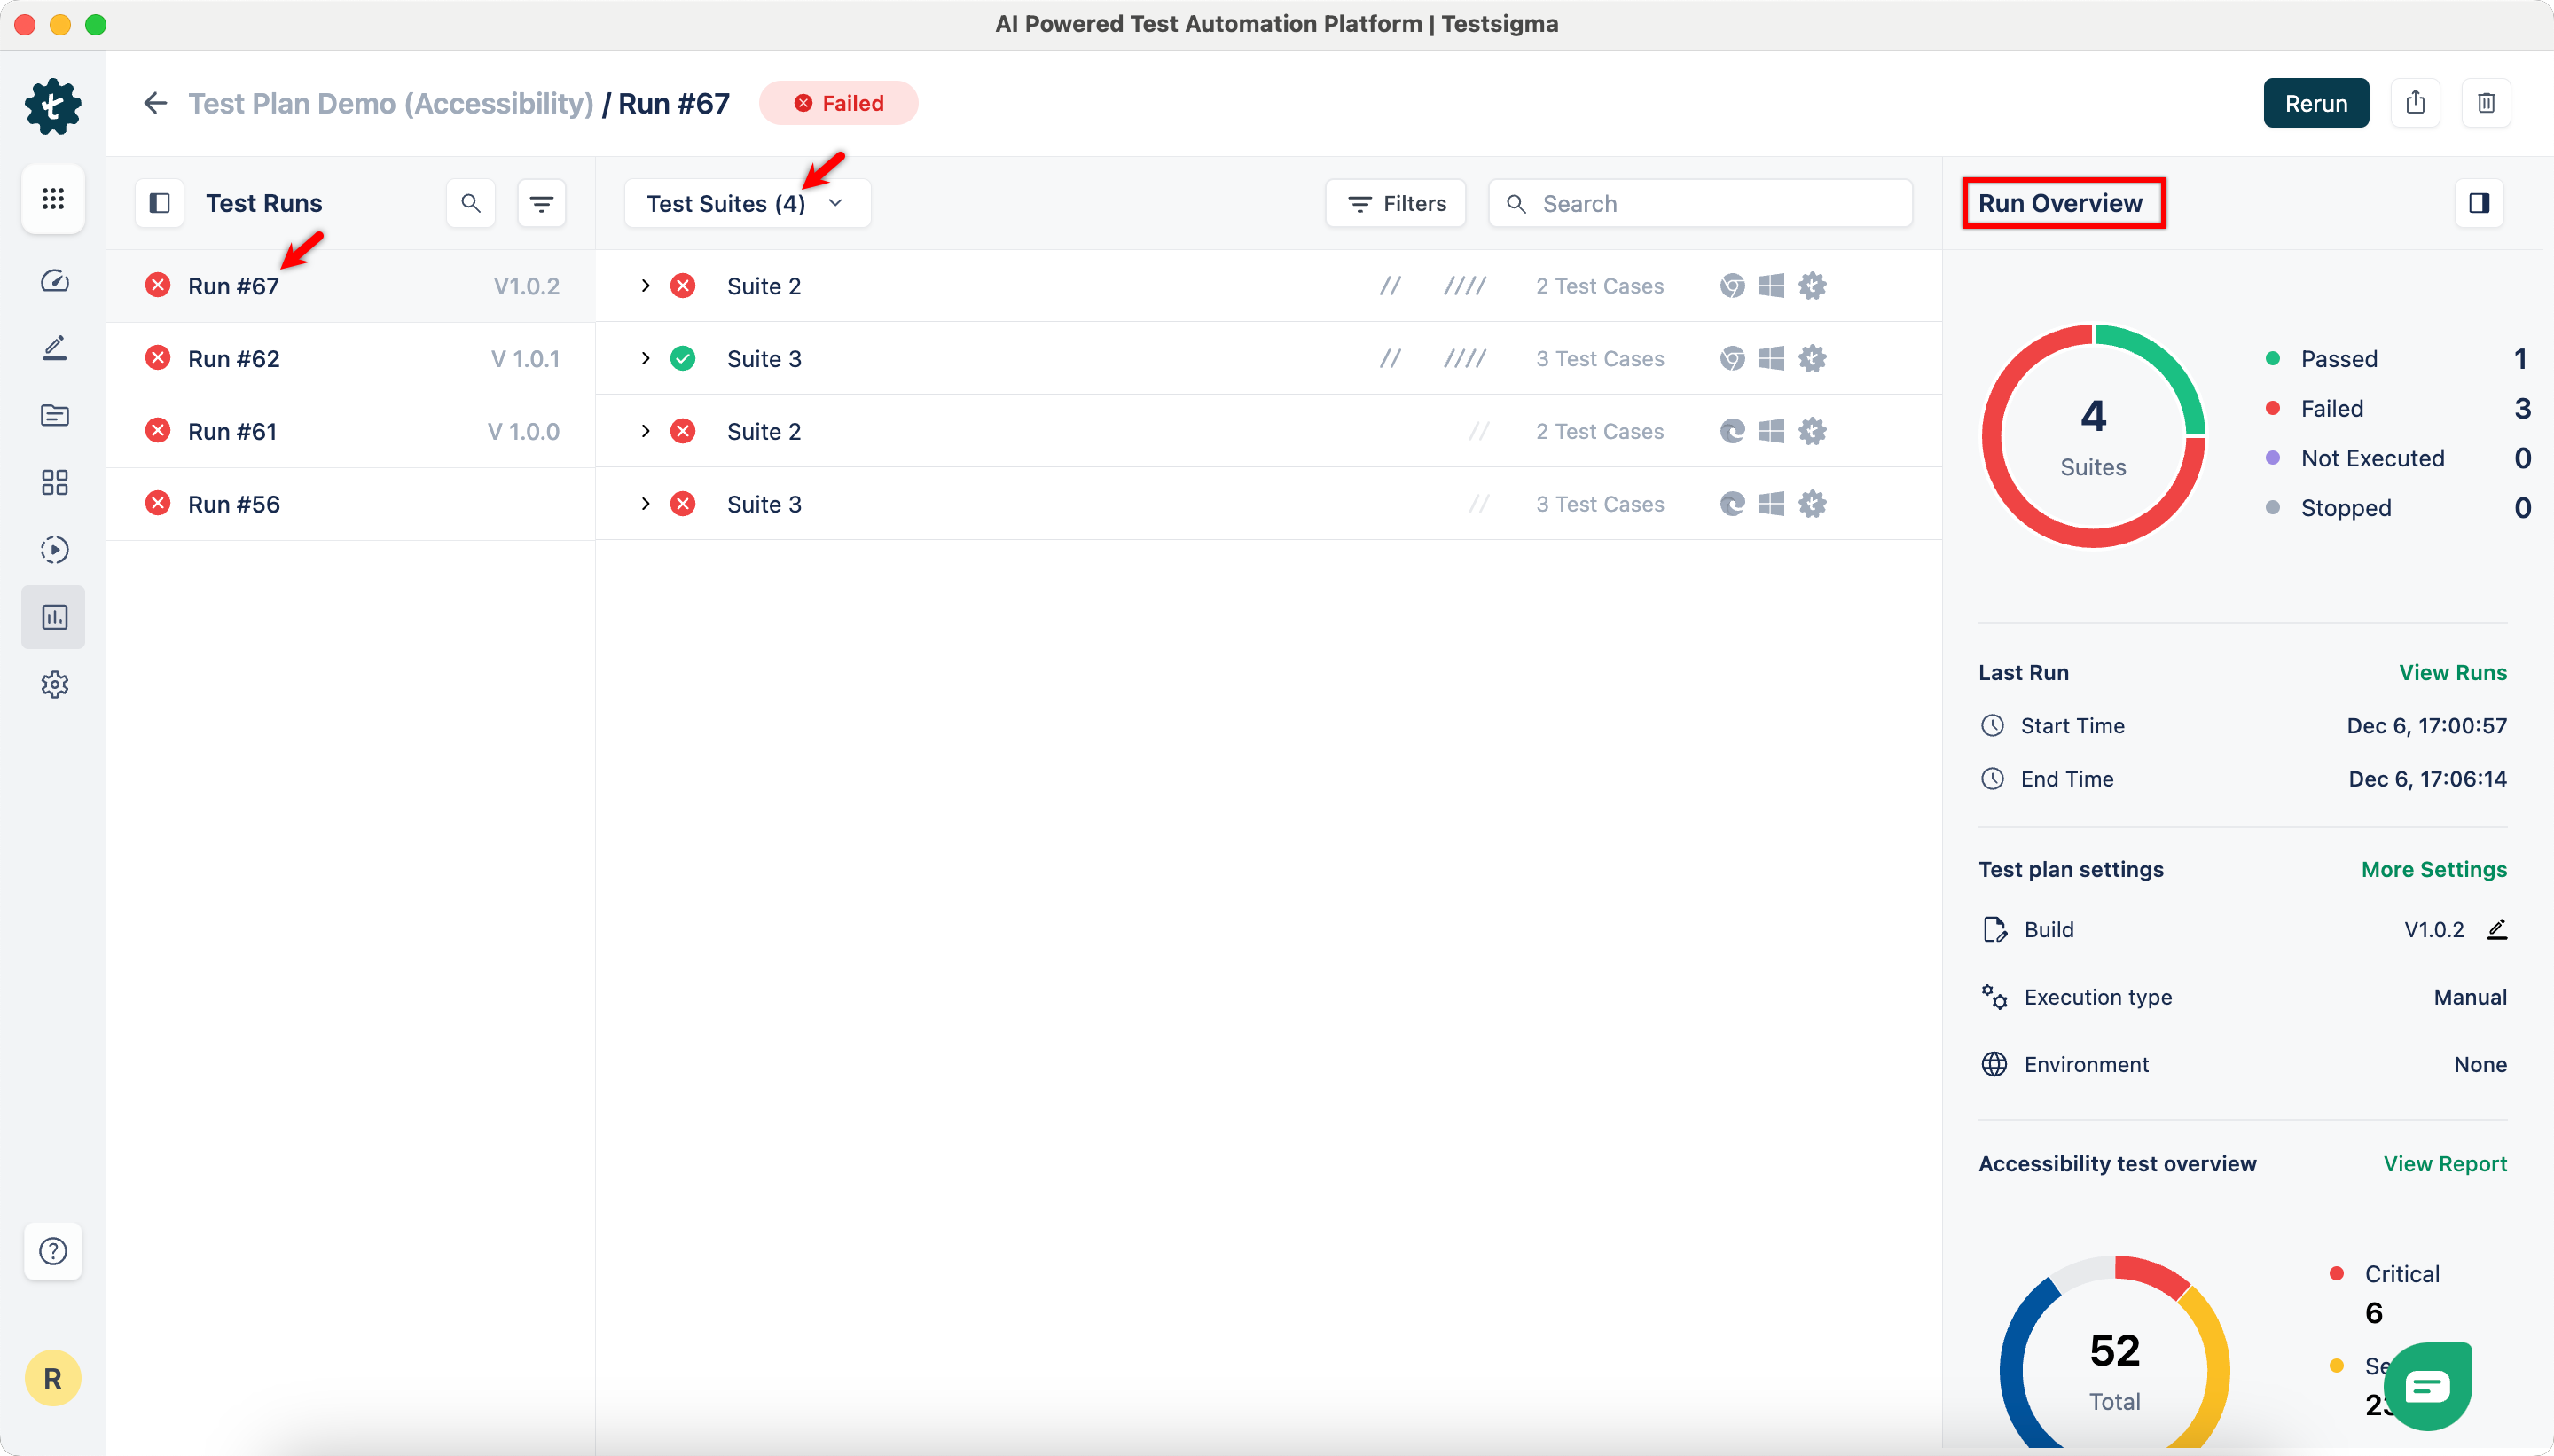Select Run #56 in Test Runs list
Image resolution: width=2554 pixels, height=1456 pixels.
click(234, 504)
